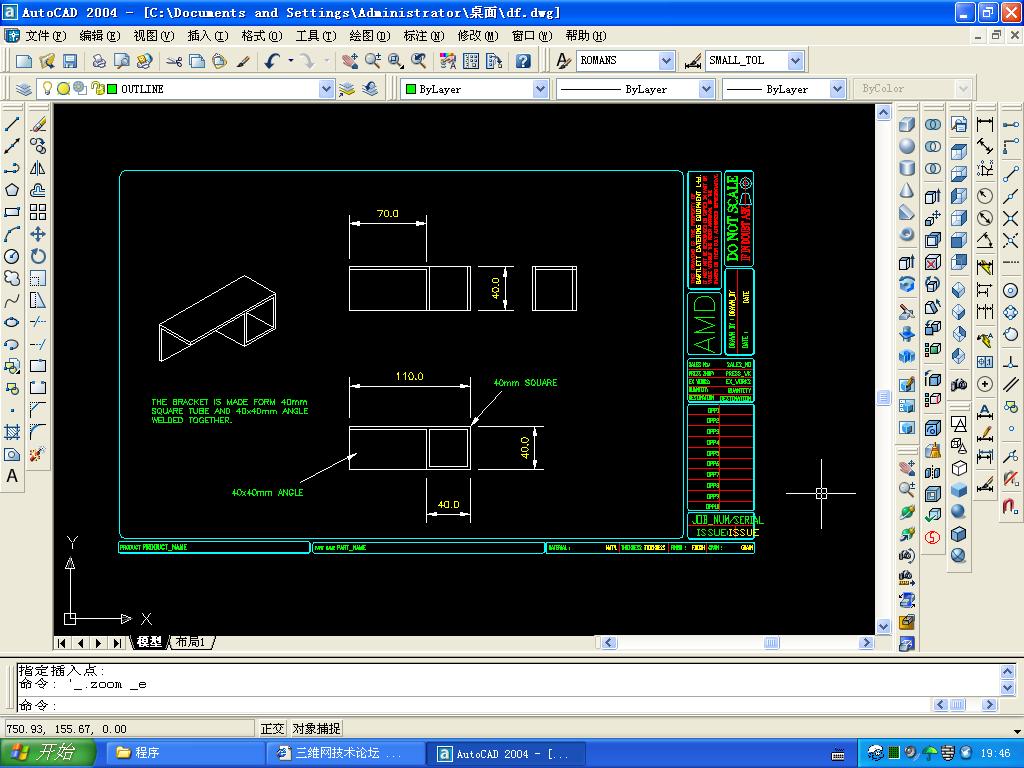
Task: Click the Save icon
Action: pos(70,61)
